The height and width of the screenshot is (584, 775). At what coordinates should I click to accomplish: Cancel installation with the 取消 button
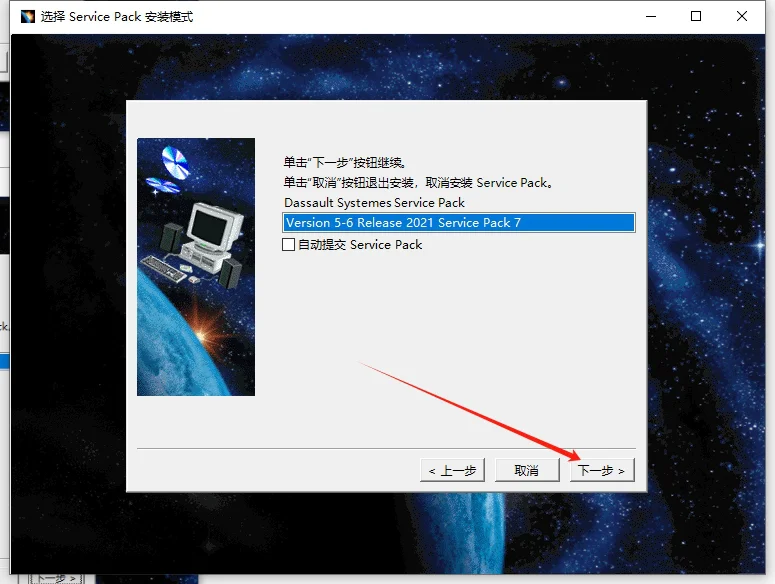(527, 470)
